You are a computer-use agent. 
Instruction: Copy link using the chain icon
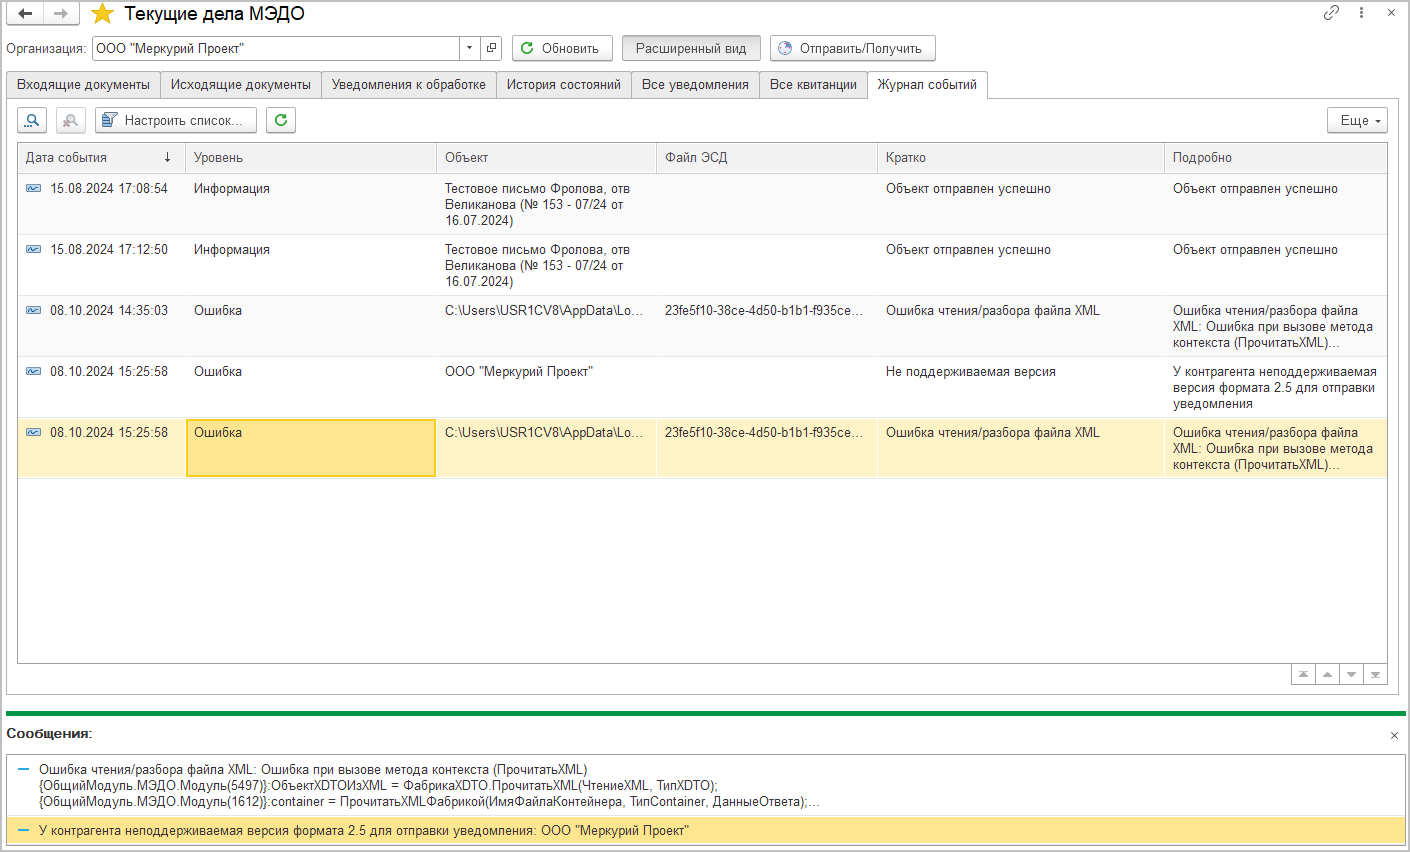click(1331, 13)
